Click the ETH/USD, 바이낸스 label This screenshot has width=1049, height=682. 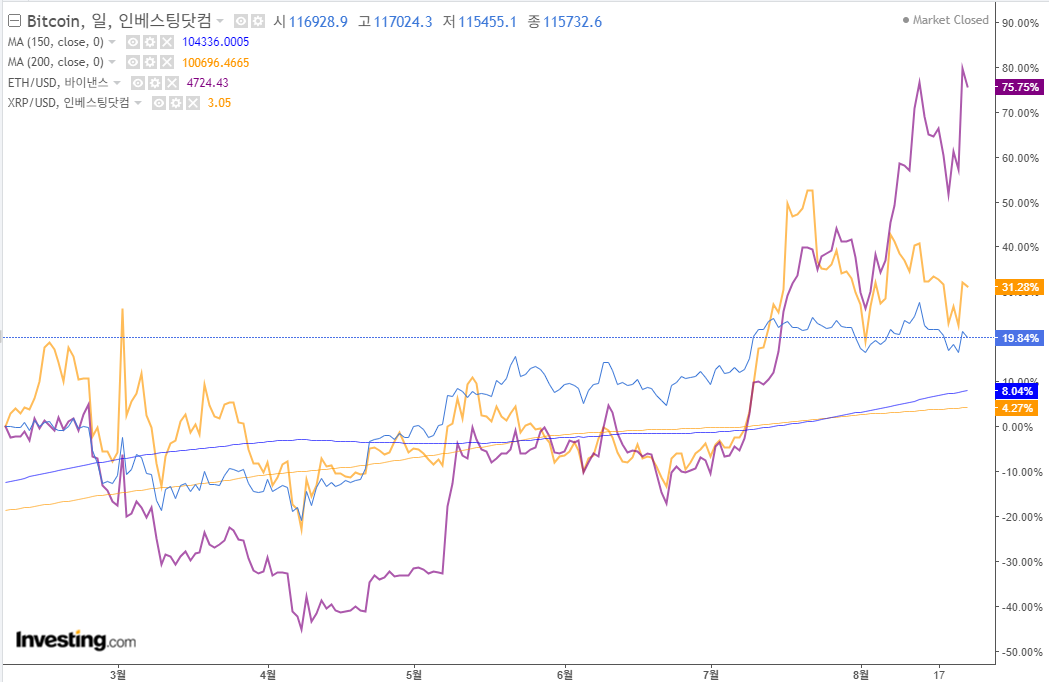[58, 83]
